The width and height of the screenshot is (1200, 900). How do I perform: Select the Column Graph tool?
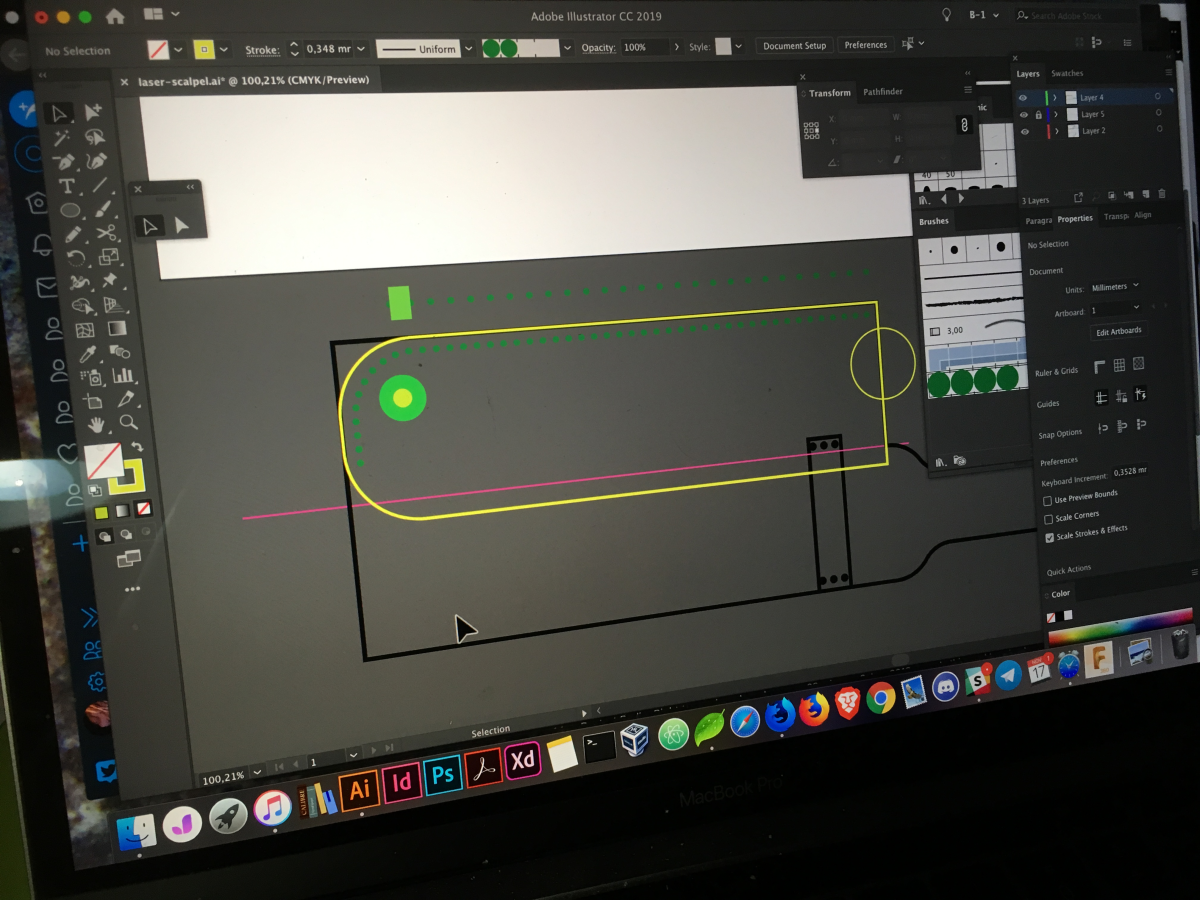[x=123, y=376]
